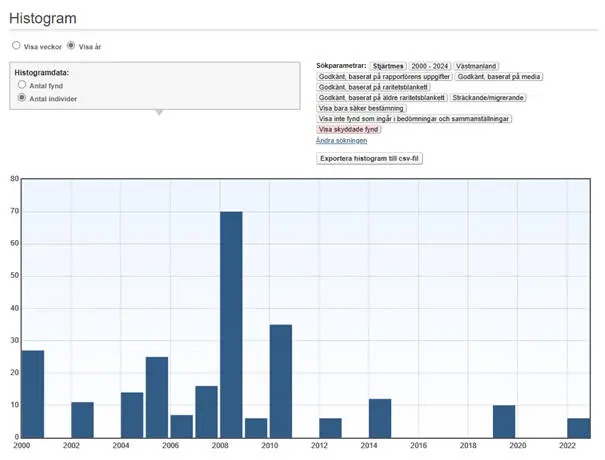Click the first bar for year 2000
This screenshot has height=460, width=605.
(33, 394)
